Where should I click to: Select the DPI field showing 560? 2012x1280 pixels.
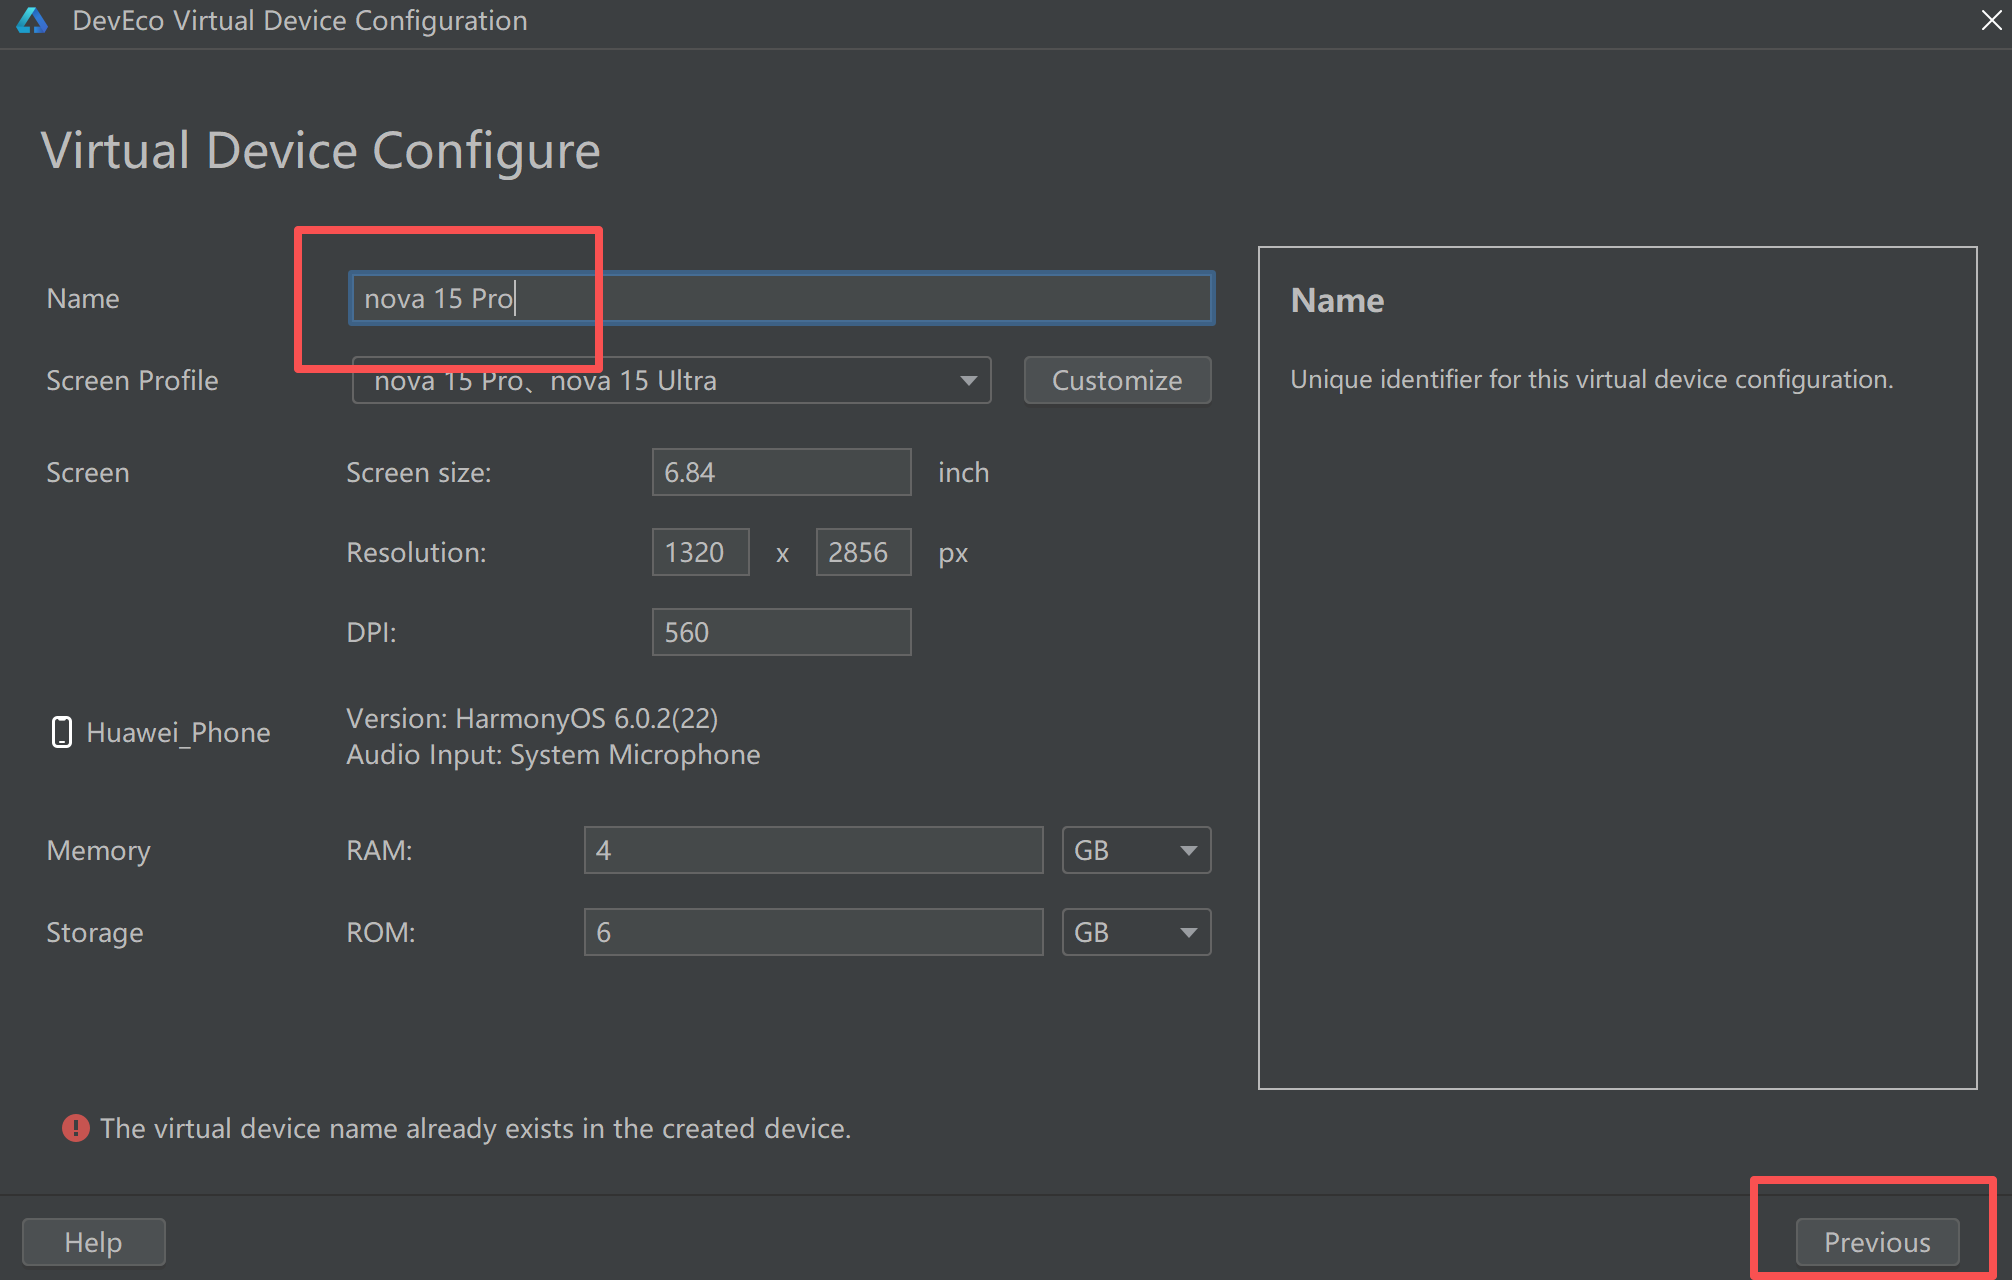pos(780,632)
